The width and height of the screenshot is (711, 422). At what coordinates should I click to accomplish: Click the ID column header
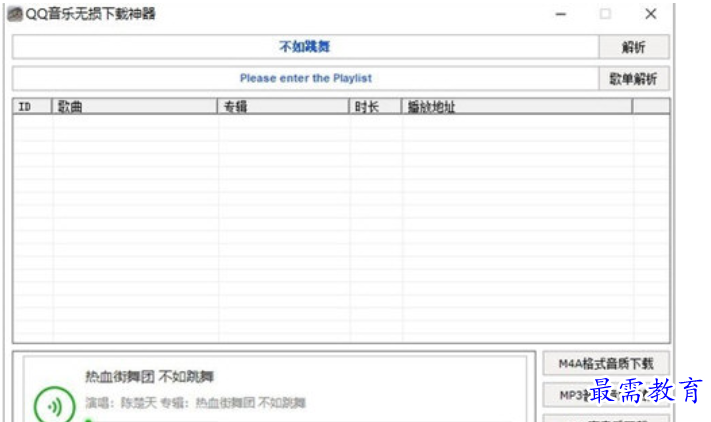[33, 107]
